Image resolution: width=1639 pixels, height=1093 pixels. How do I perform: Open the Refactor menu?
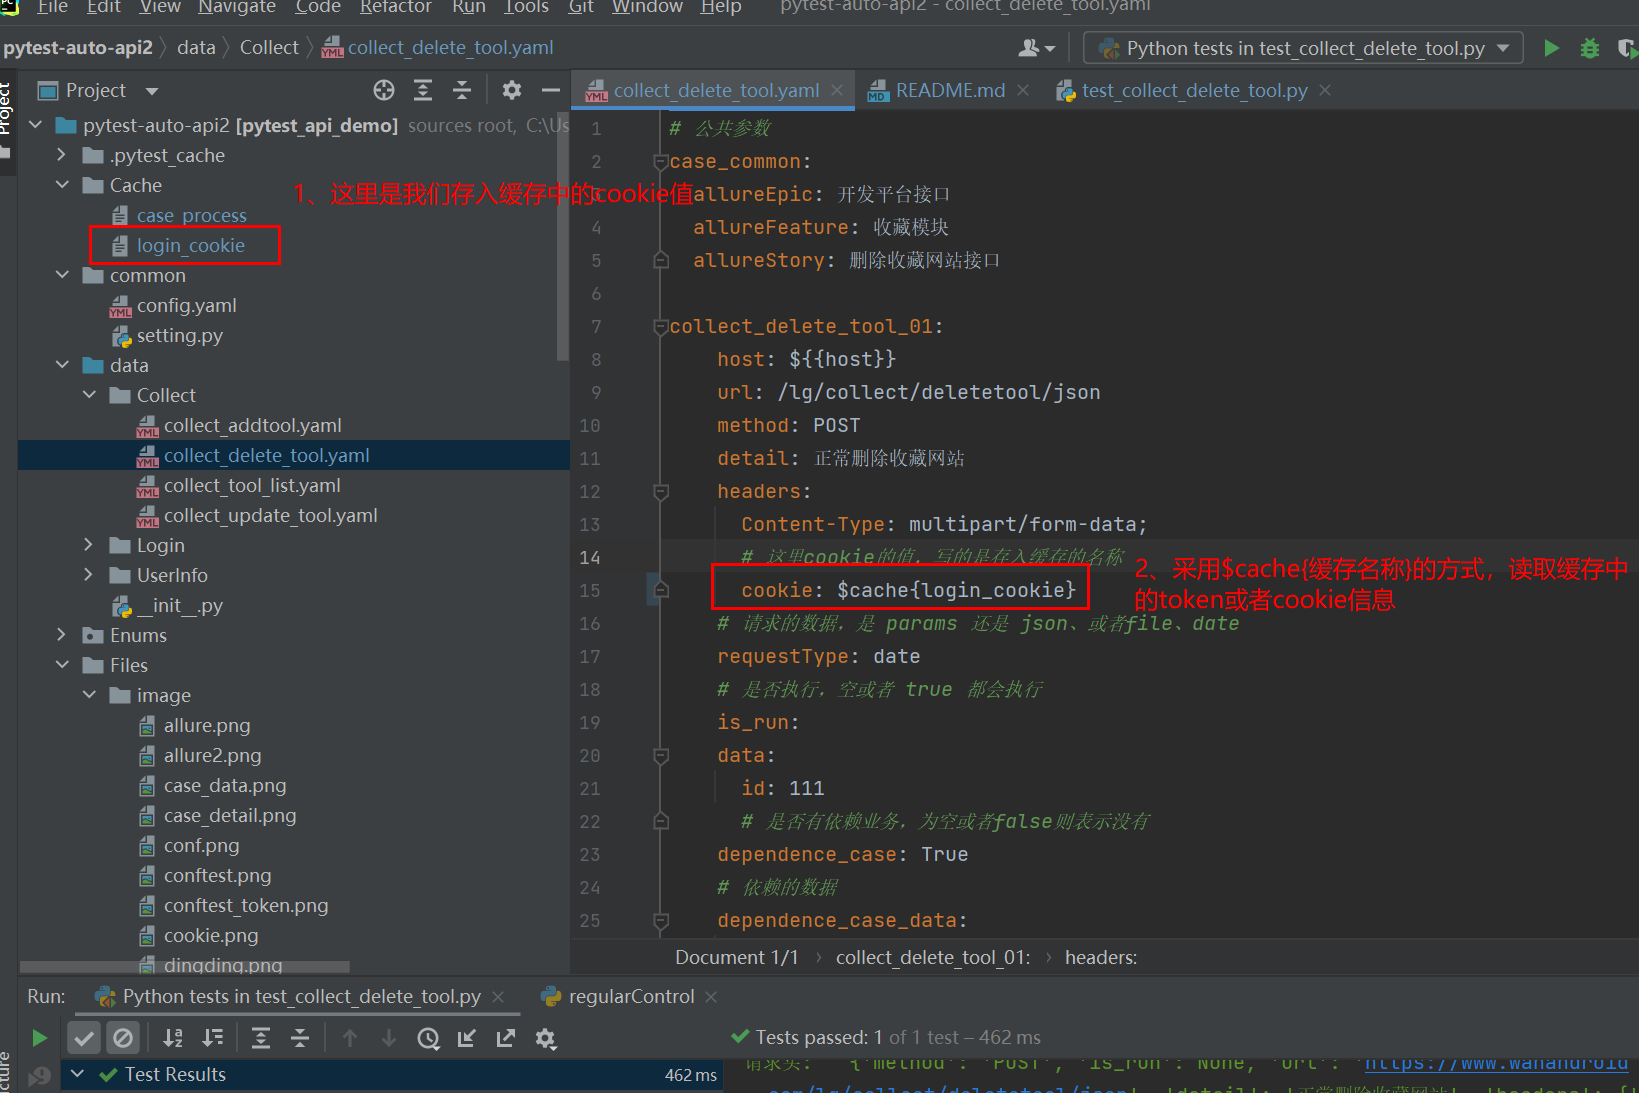pyautogui.click(x=396, y=7)
